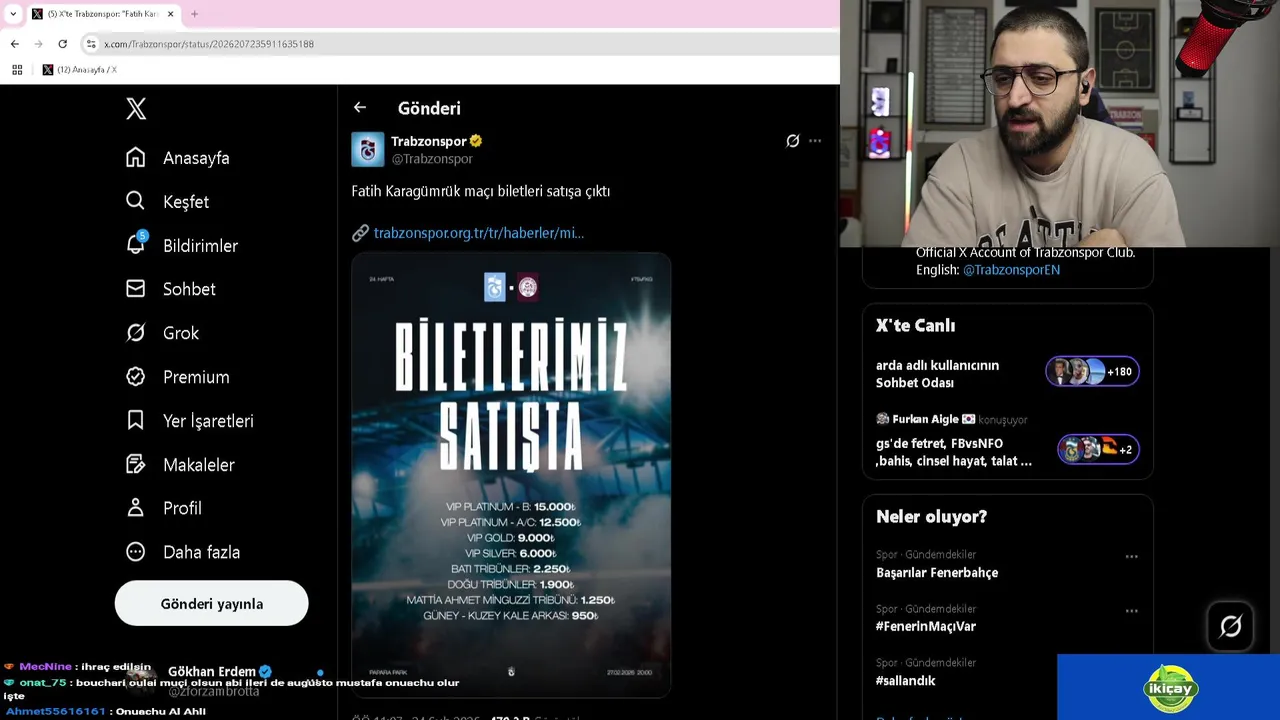
Task: Click browser back arrow
Action: [15, 44]
